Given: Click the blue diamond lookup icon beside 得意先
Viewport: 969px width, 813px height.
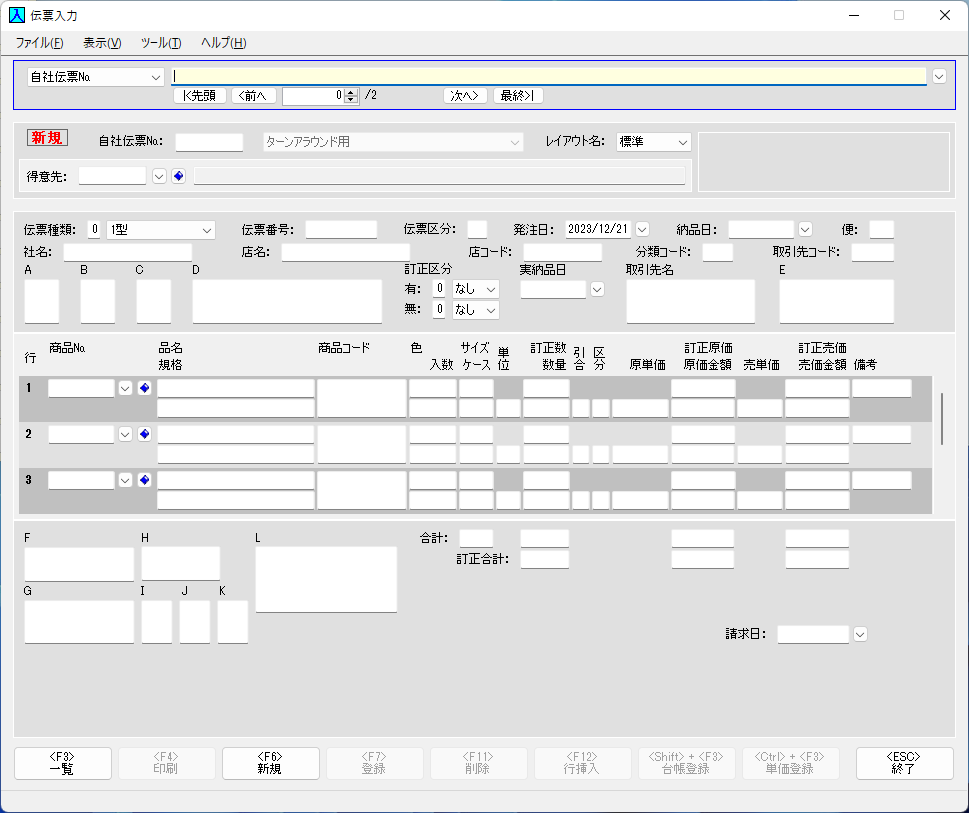Looking at the screenshot, I should pos(179,176).
